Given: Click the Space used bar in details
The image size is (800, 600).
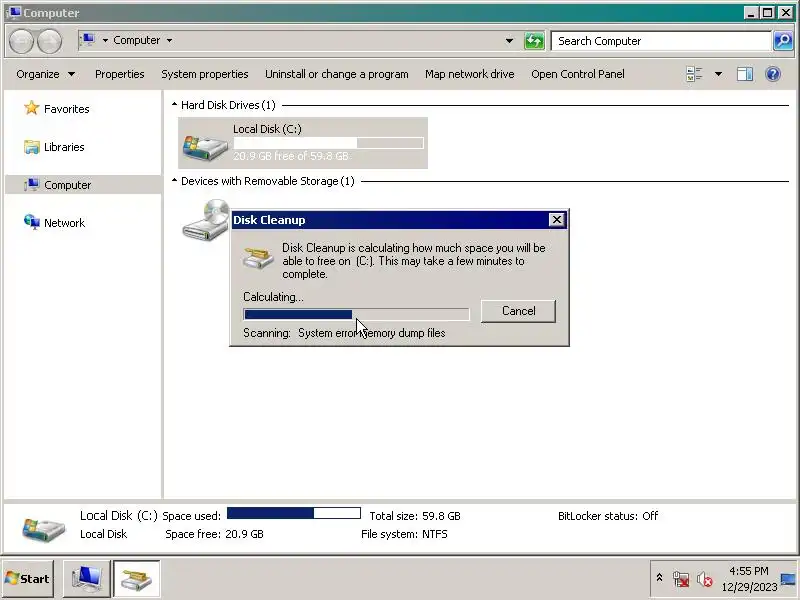Looking at the screenshot, I should point(294,513).
